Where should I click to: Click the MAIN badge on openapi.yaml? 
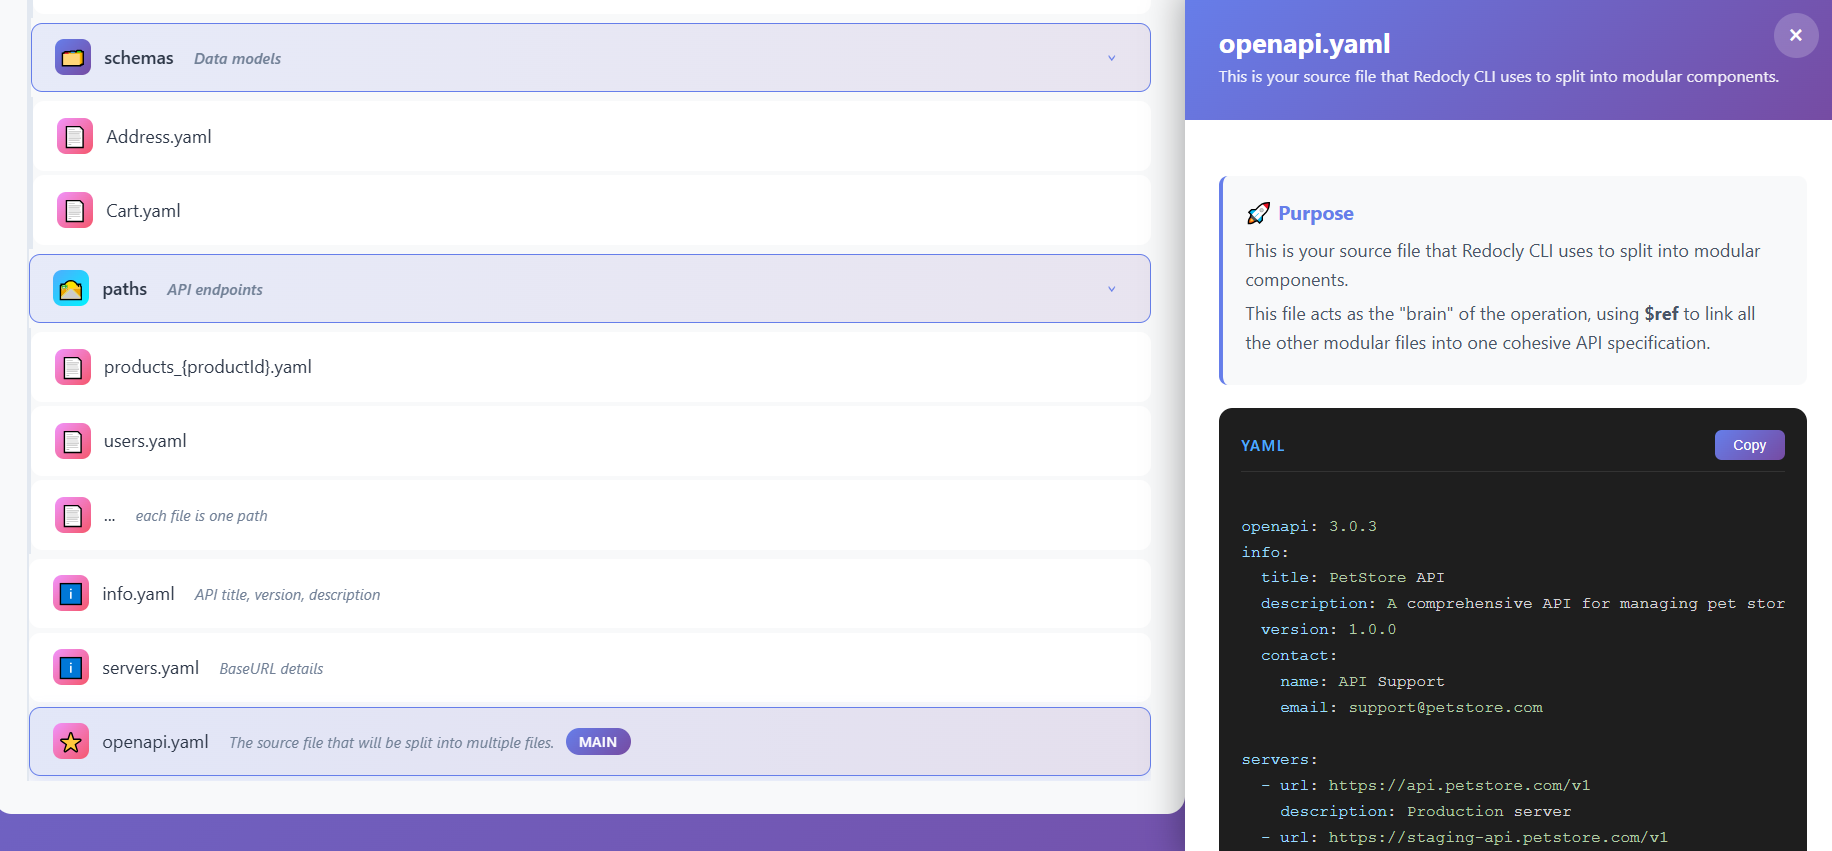(598, 742)
